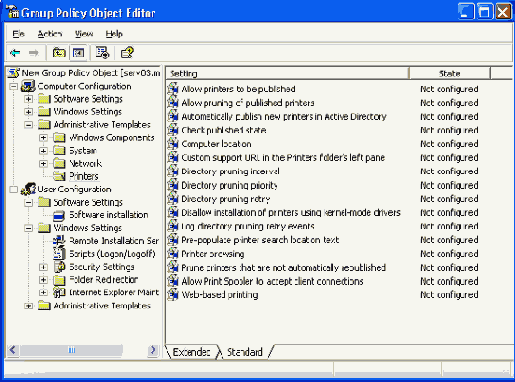
Task: Select Directory pruning interval setting
Action: click(x=230, y=171)
